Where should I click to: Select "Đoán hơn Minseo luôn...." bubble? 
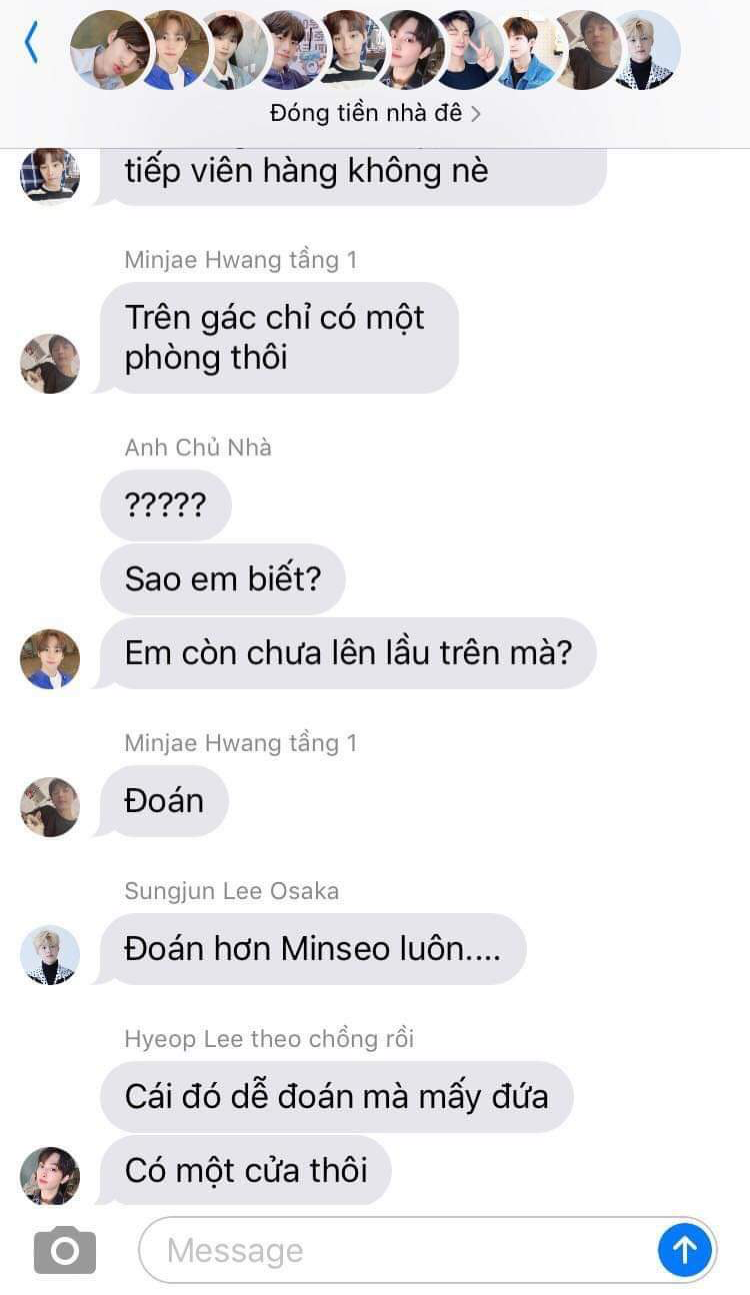coord(313,949)
